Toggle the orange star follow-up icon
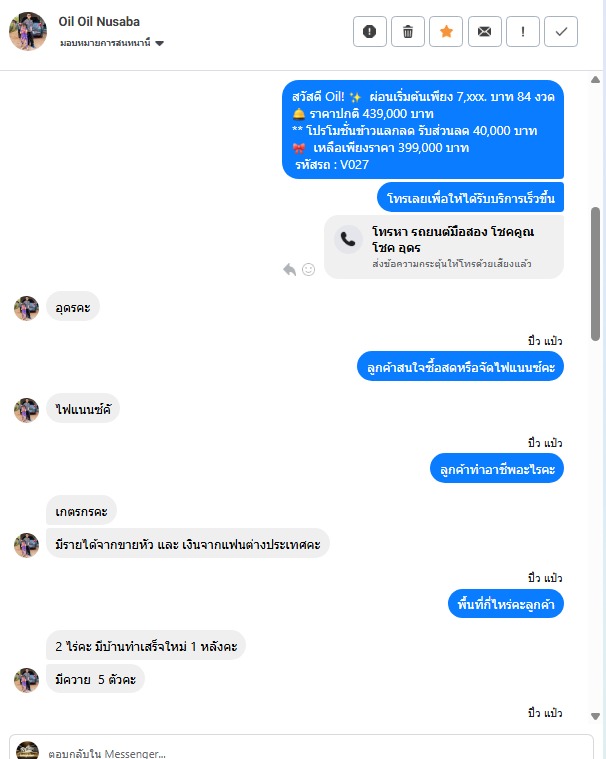Screen dimensions: 606x759 (x=446, y=31)
